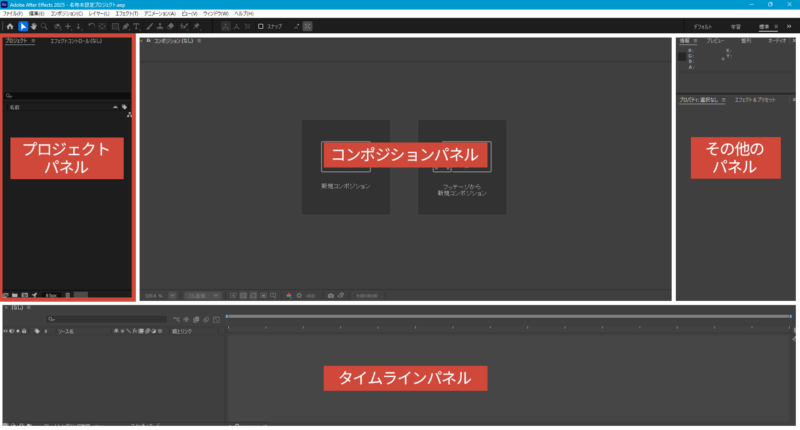Select the Clone Stamp tool
The height and width of the screenshot is (430, 800).
point(160,27)
